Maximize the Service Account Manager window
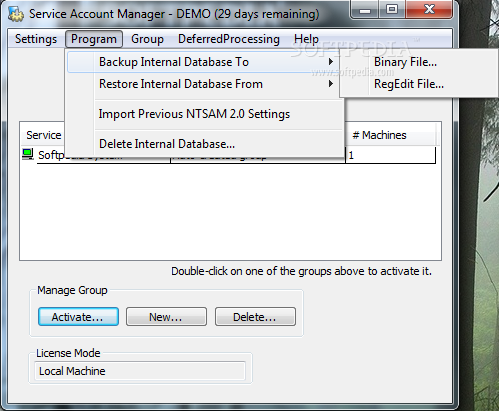The image size is (499, 411). coord(392,10)
